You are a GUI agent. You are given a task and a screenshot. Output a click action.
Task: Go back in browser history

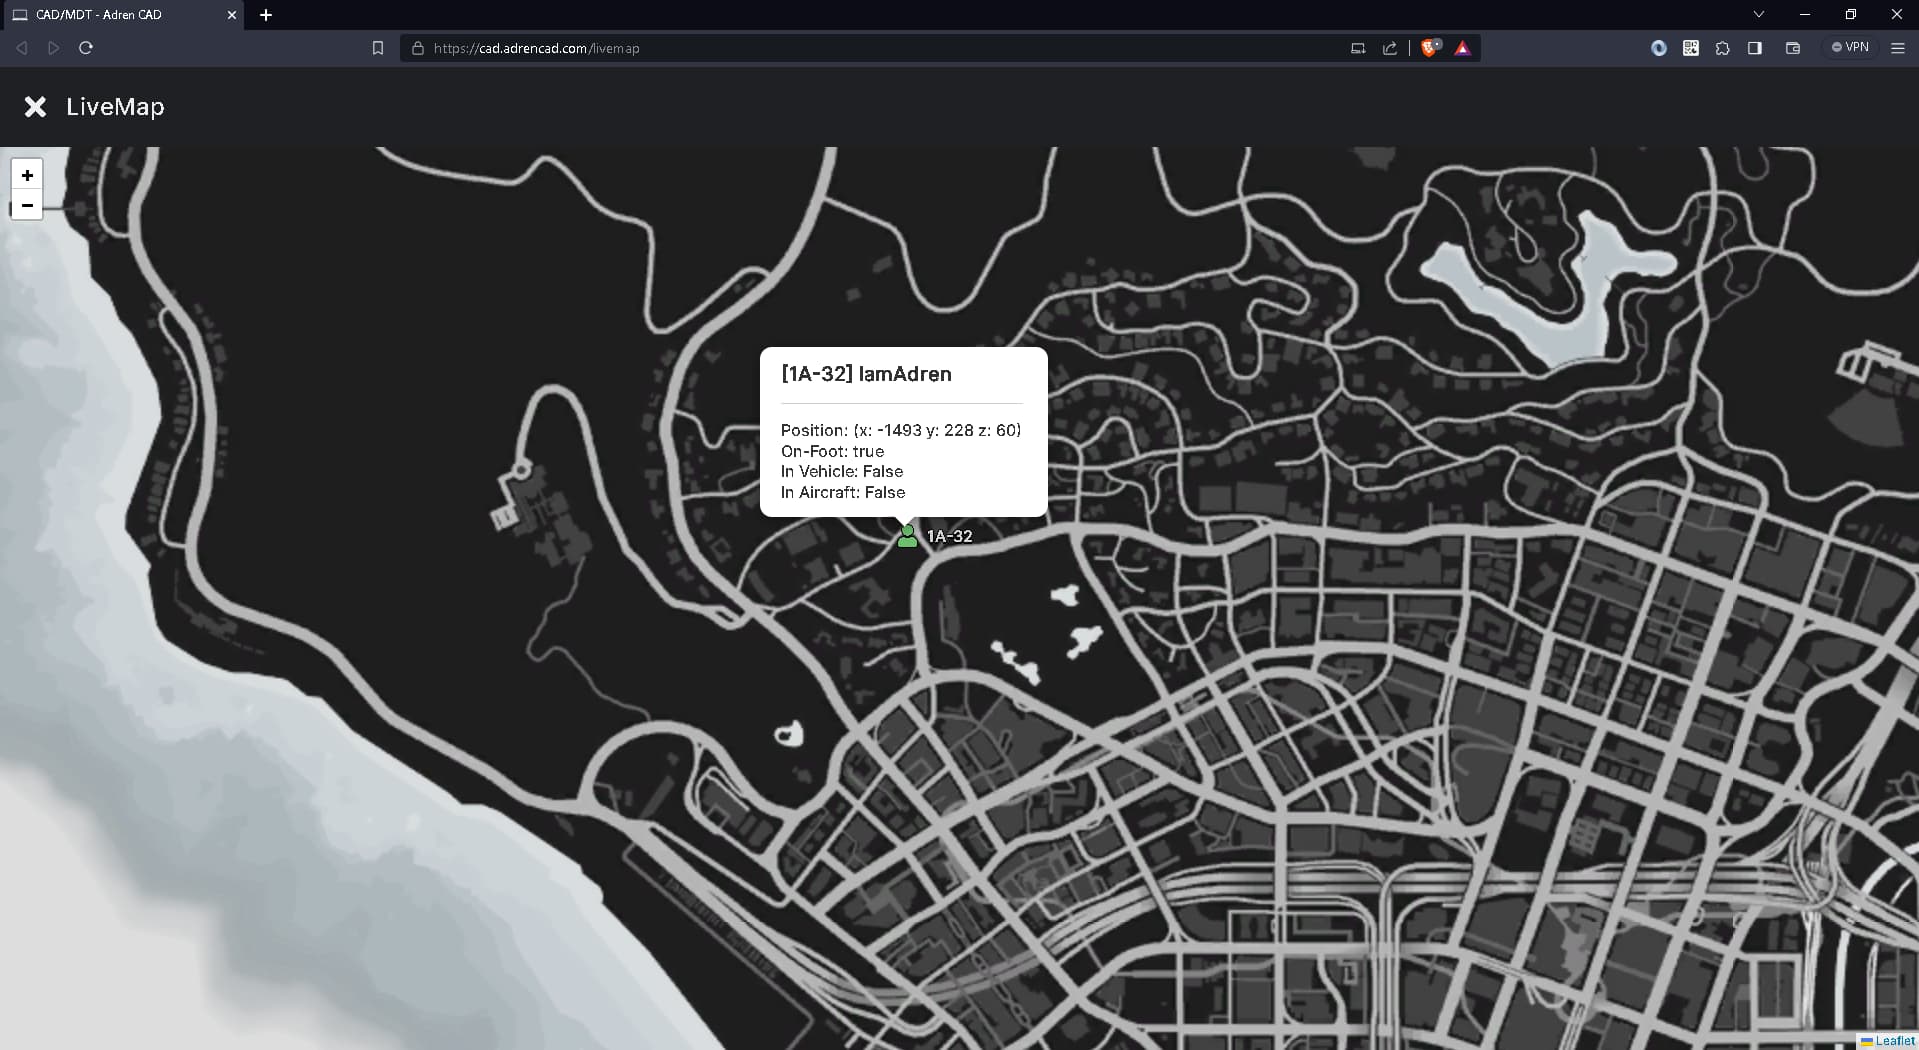point(22,48)
